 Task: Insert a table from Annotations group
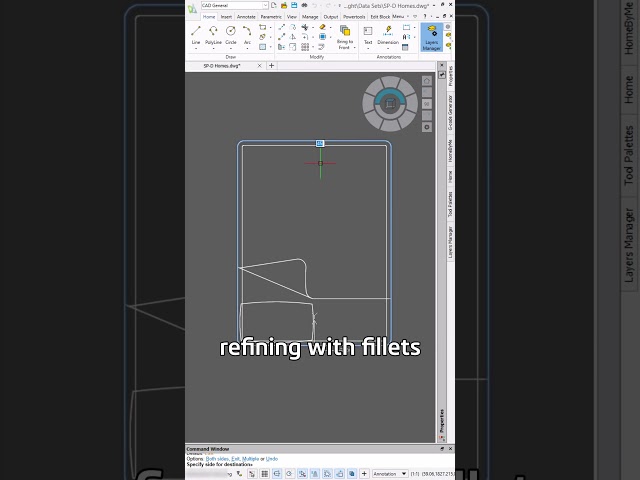pyautogui.click(x=405, y=47)
